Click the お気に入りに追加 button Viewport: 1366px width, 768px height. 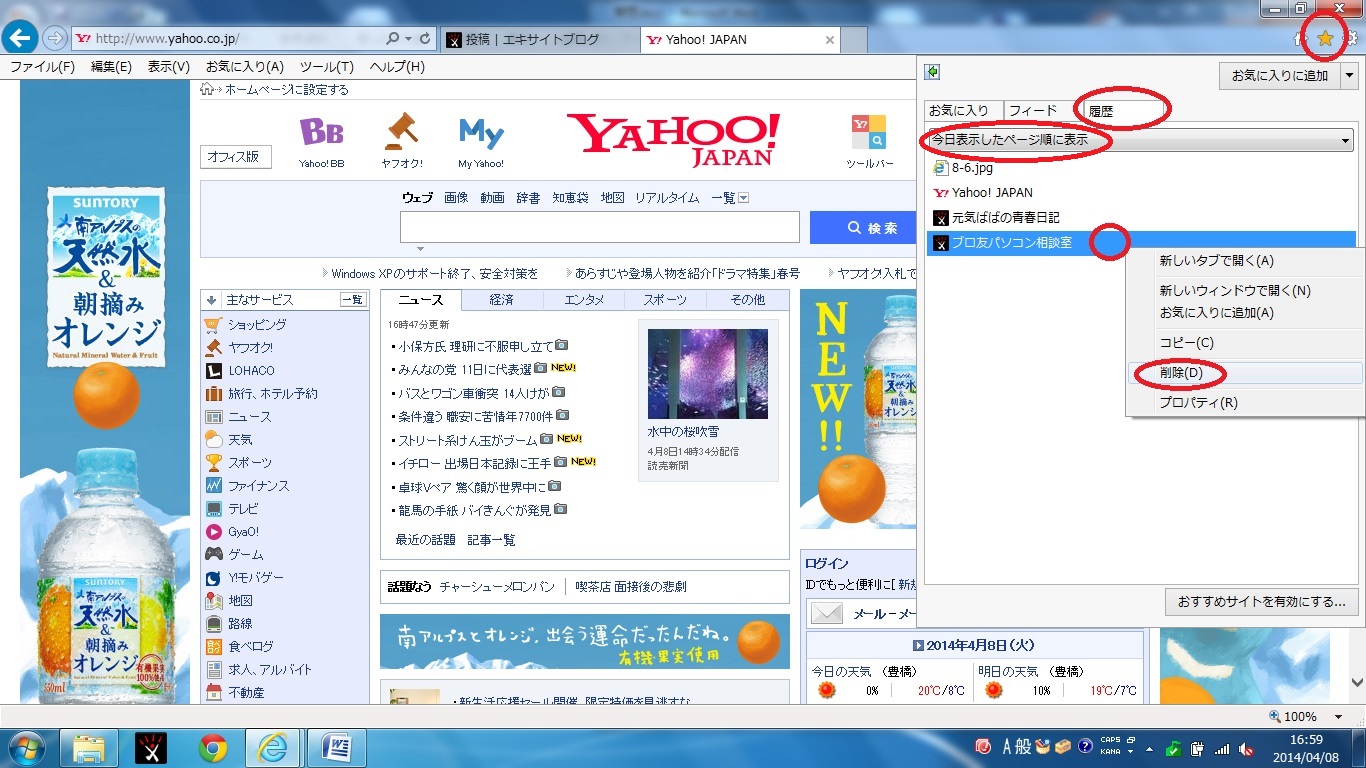(x=1279, y=76)
